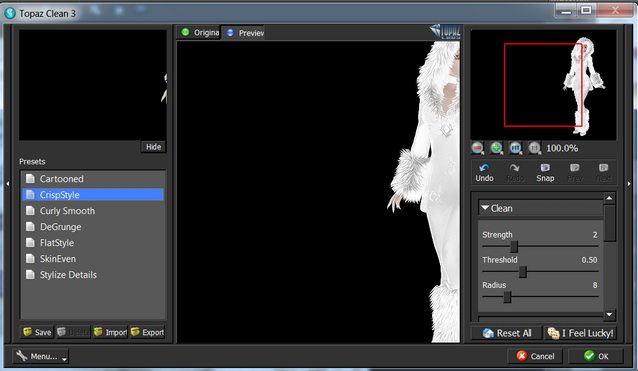Take a Snap of current settings

pyautogui.click(x=545, y=172)
